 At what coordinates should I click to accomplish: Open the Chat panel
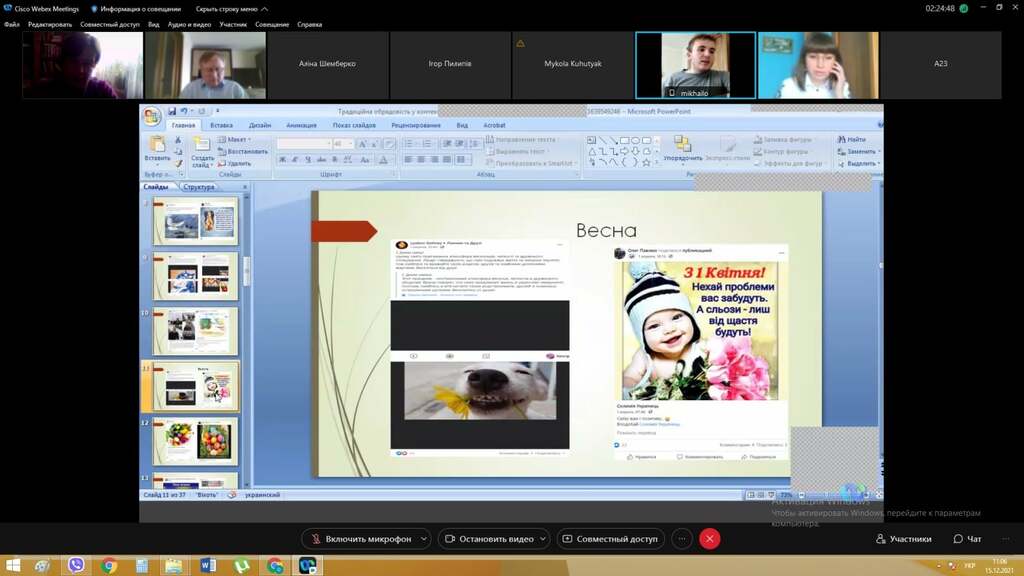pyautogui.click(x=967, y=539)
